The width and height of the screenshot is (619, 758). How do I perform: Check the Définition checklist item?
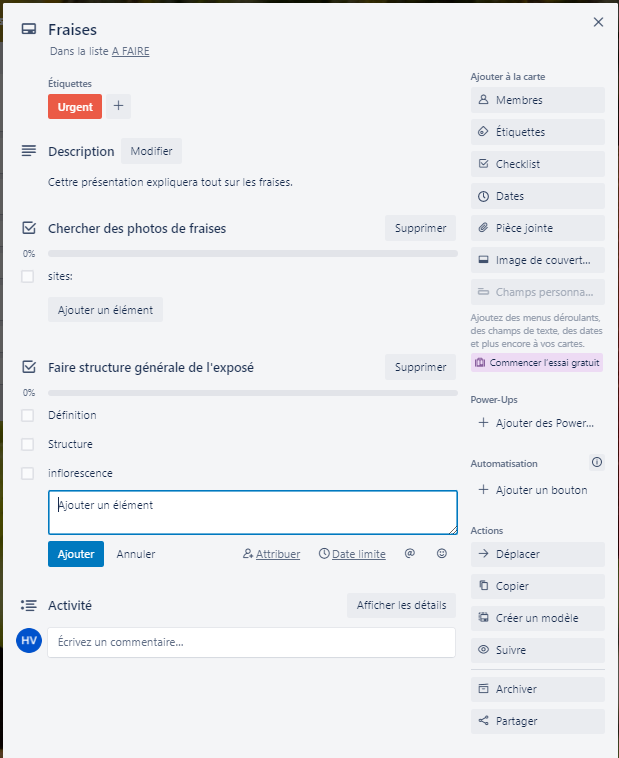[x=28, y=415]
